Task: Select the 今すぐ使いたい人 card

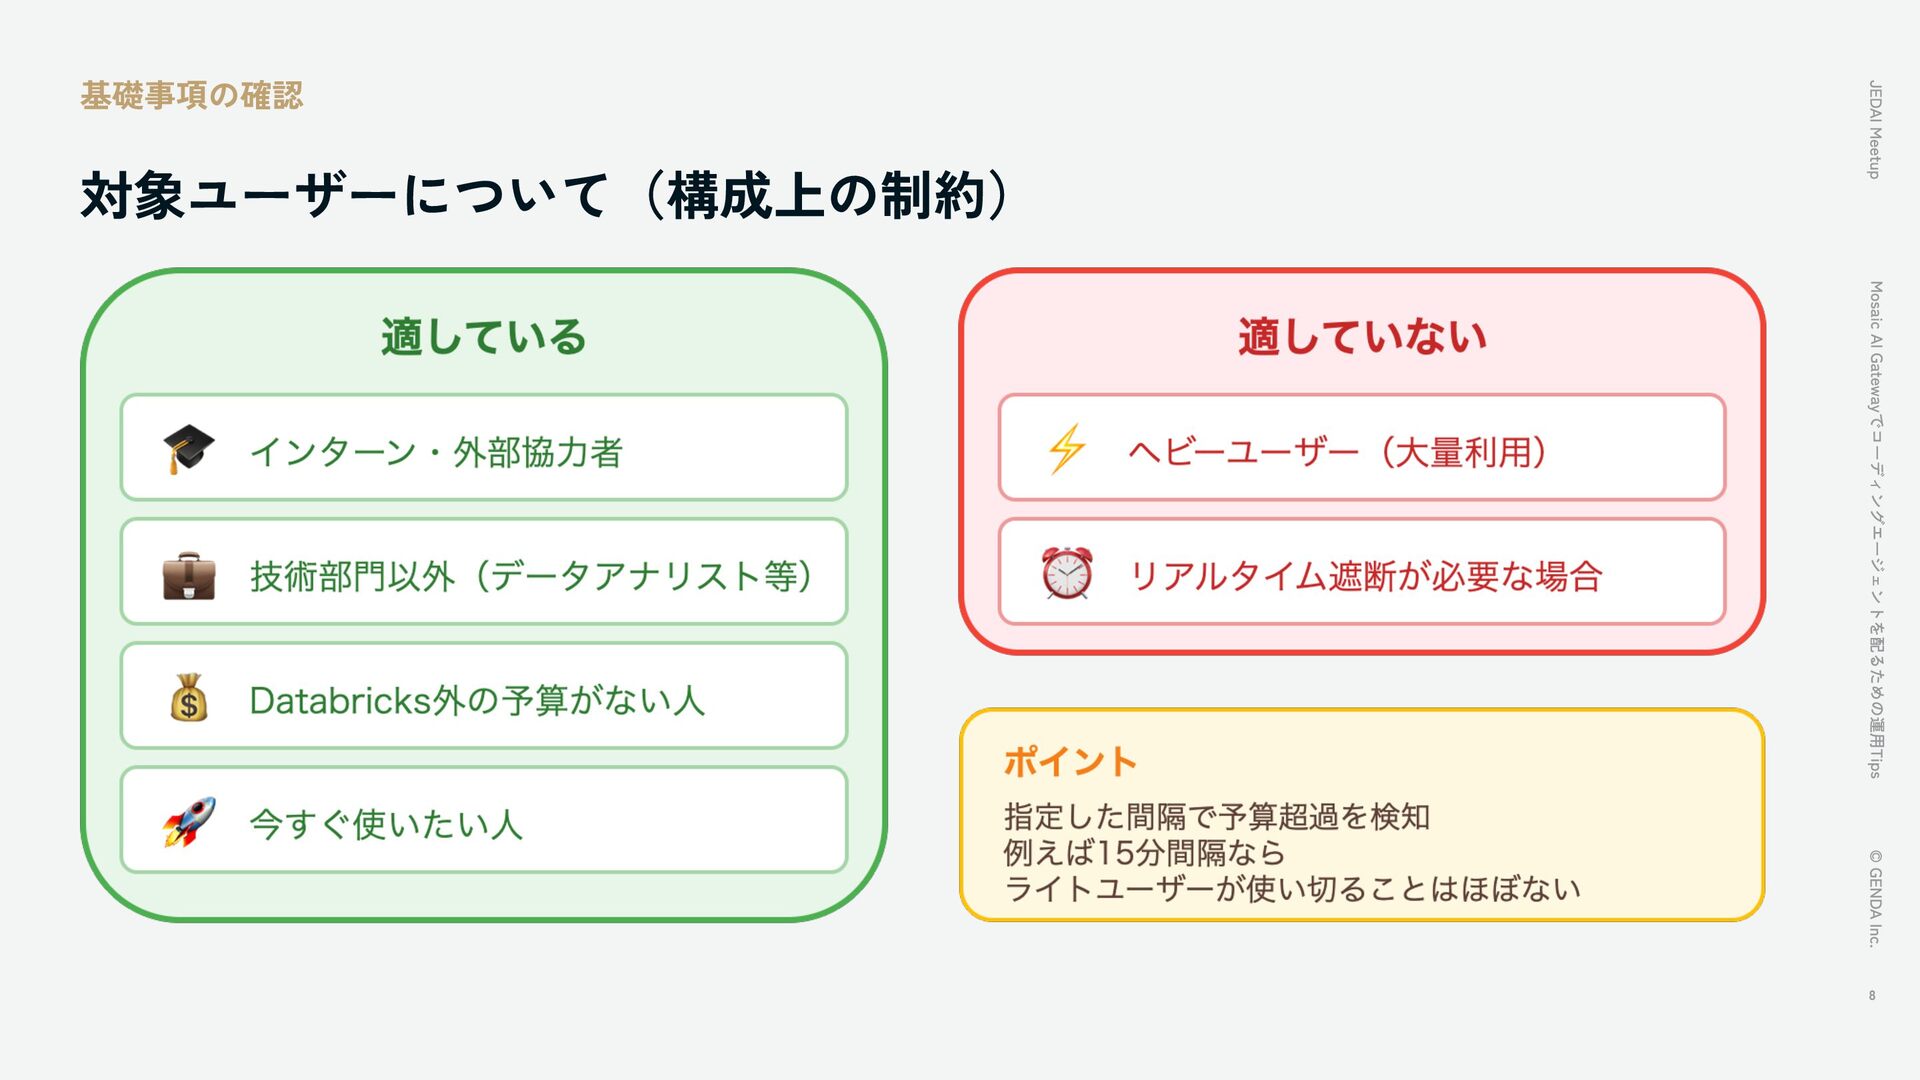Action: (484, 820)
